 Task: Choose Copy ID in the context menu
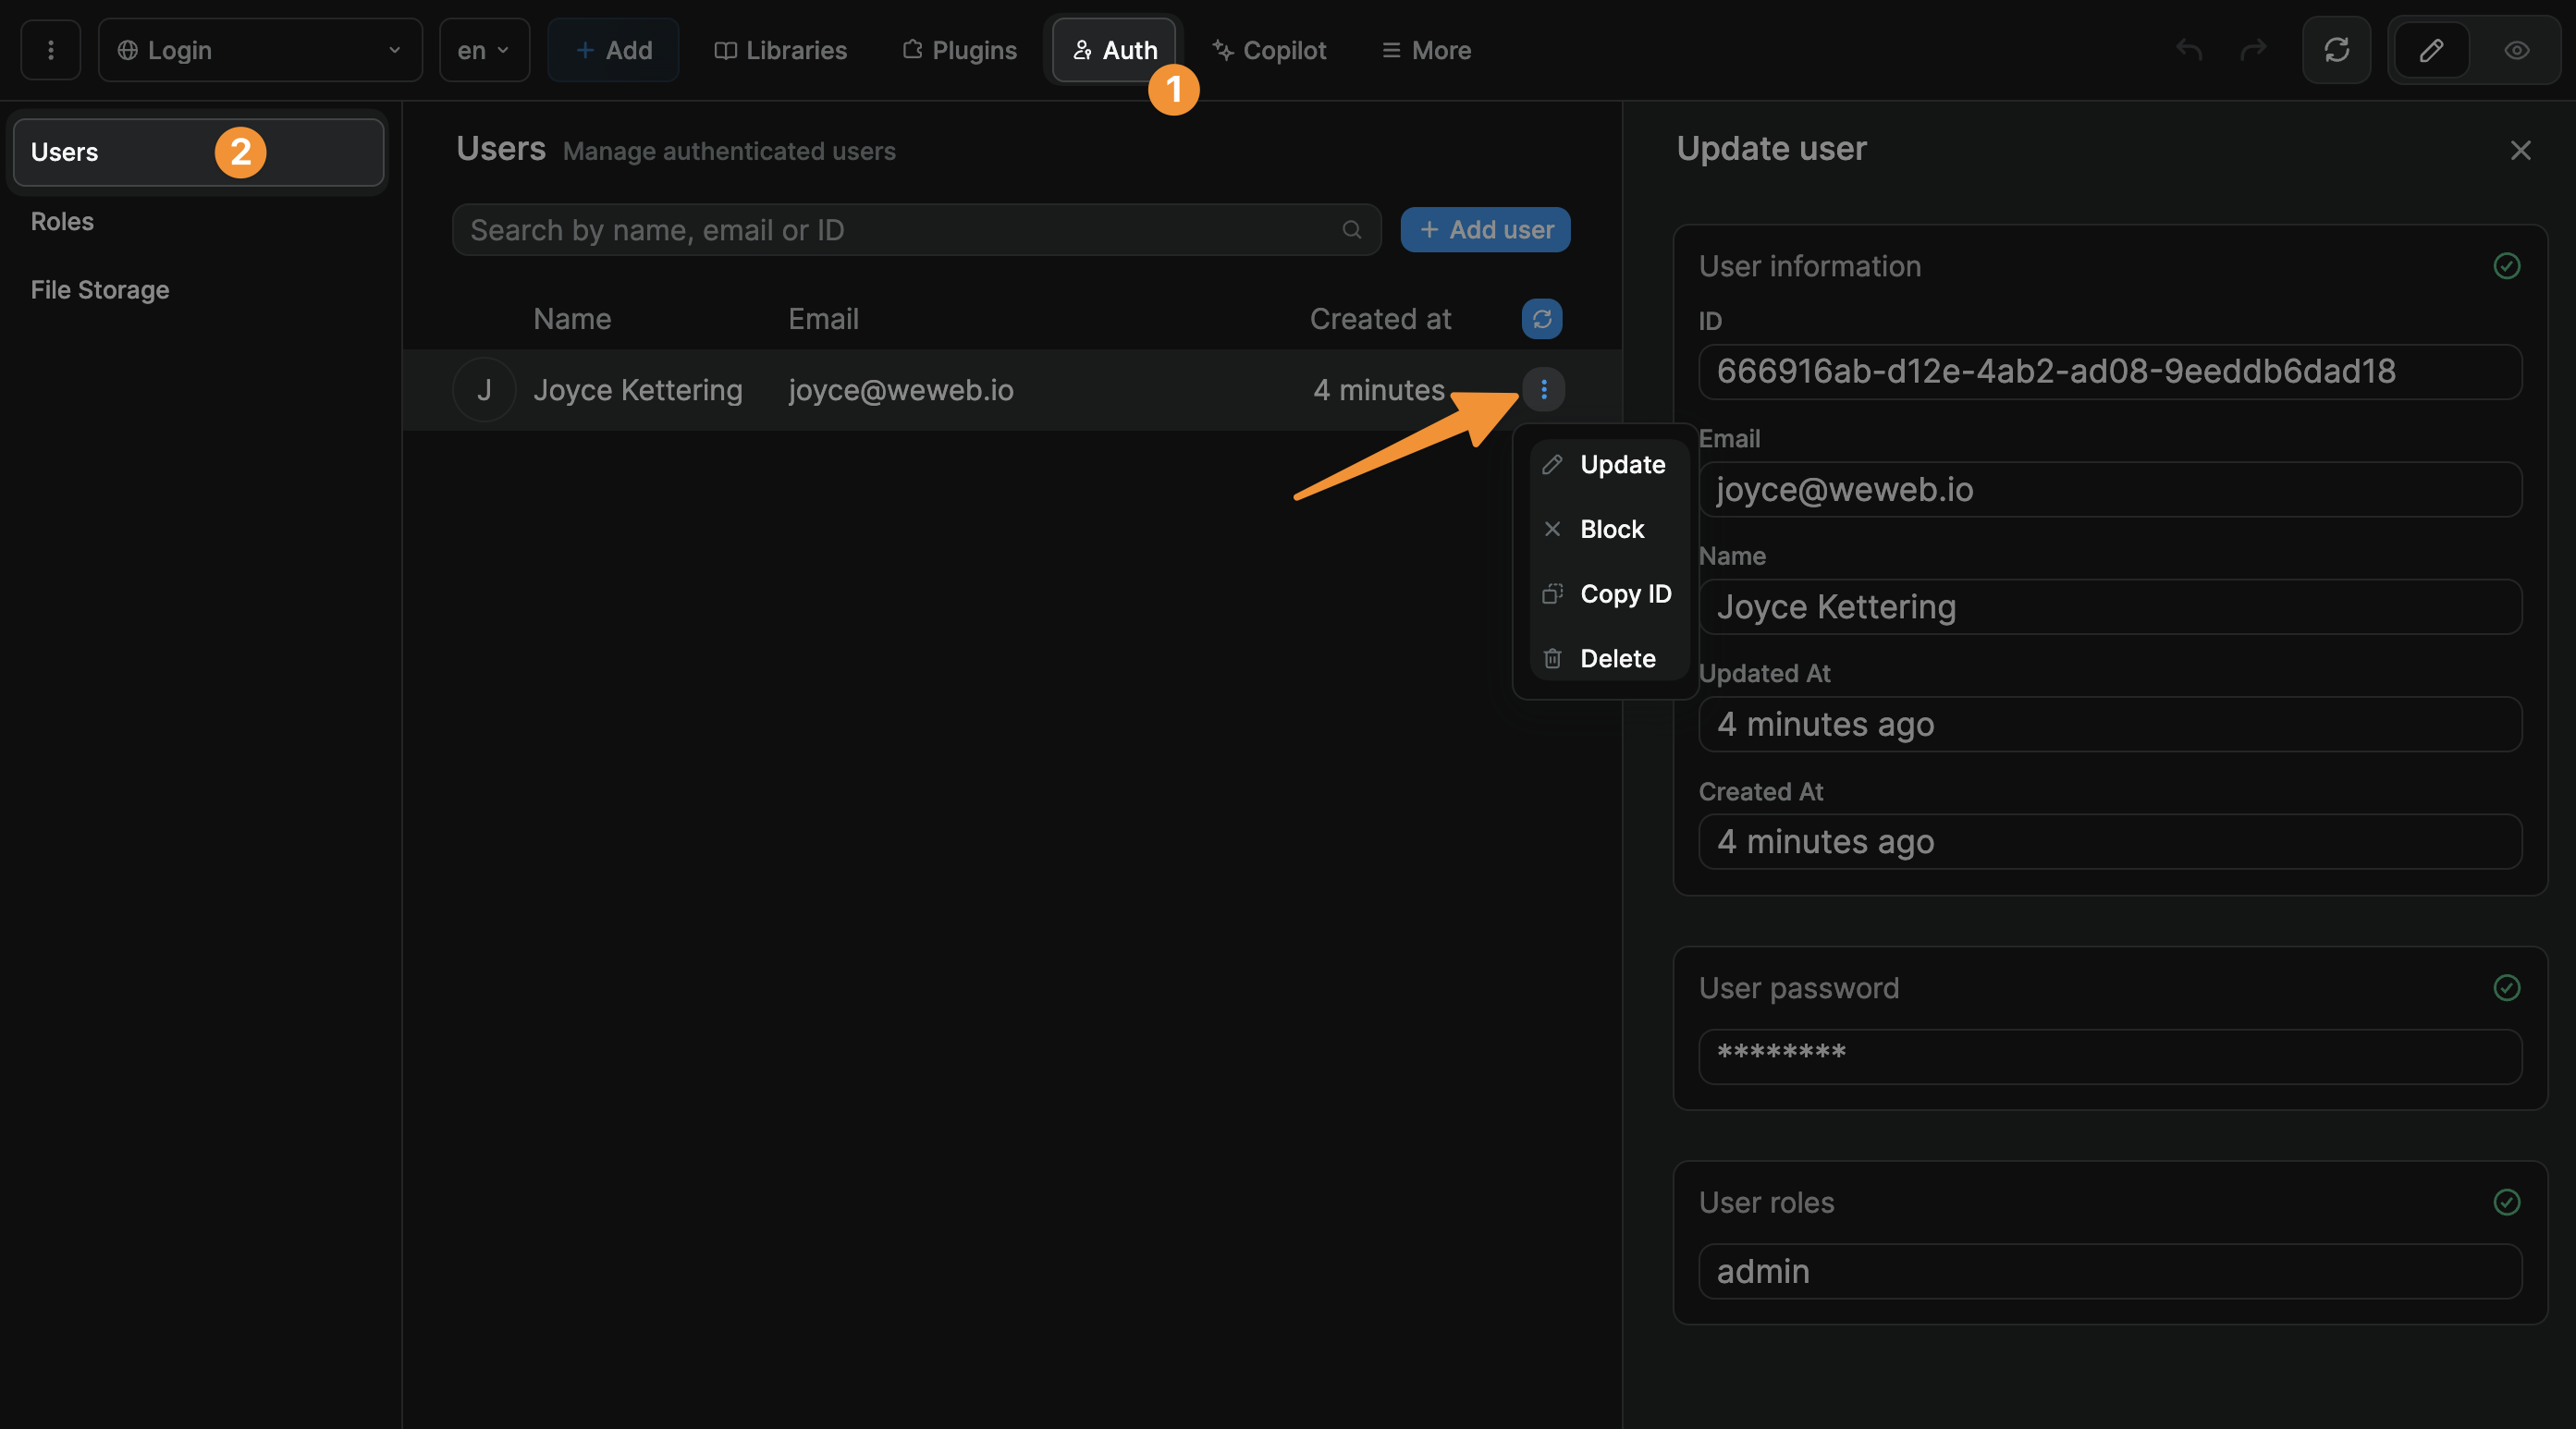(1624, 594)
